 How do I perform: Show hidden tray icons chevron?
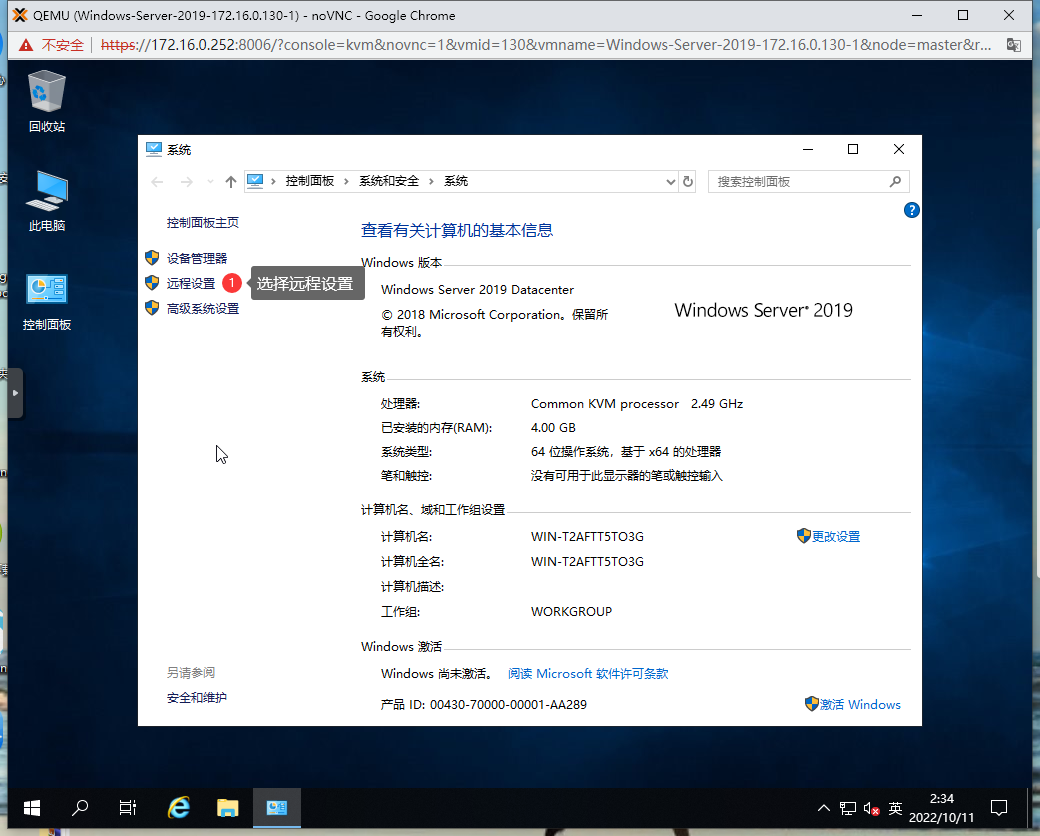pyautogui.click(x=824, y=808)
